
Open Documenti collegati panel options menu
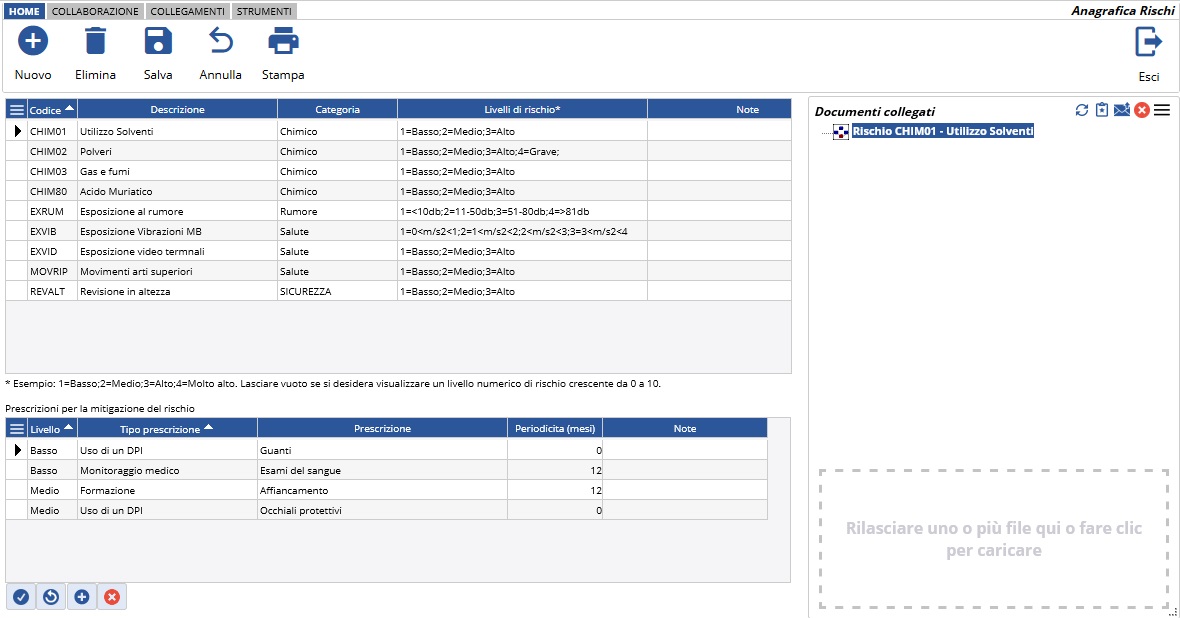point(1161,110)
